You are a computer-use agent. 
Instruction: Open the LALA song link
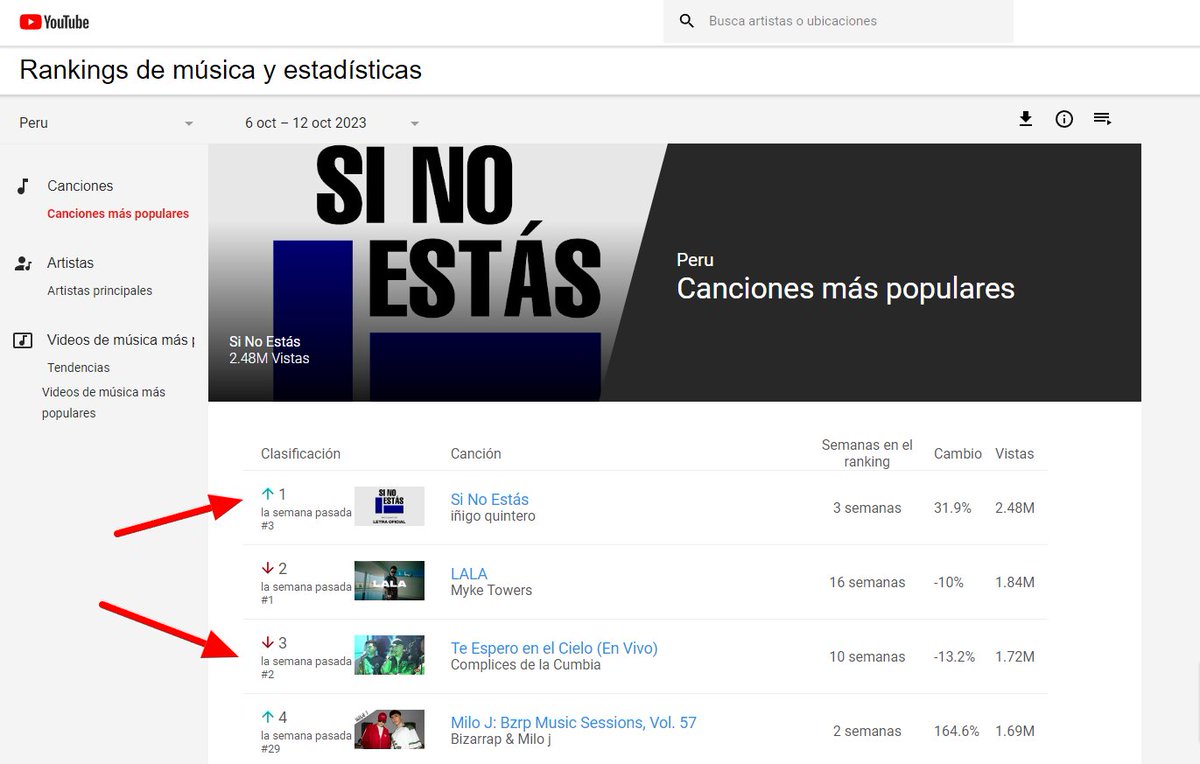(469, 574)
